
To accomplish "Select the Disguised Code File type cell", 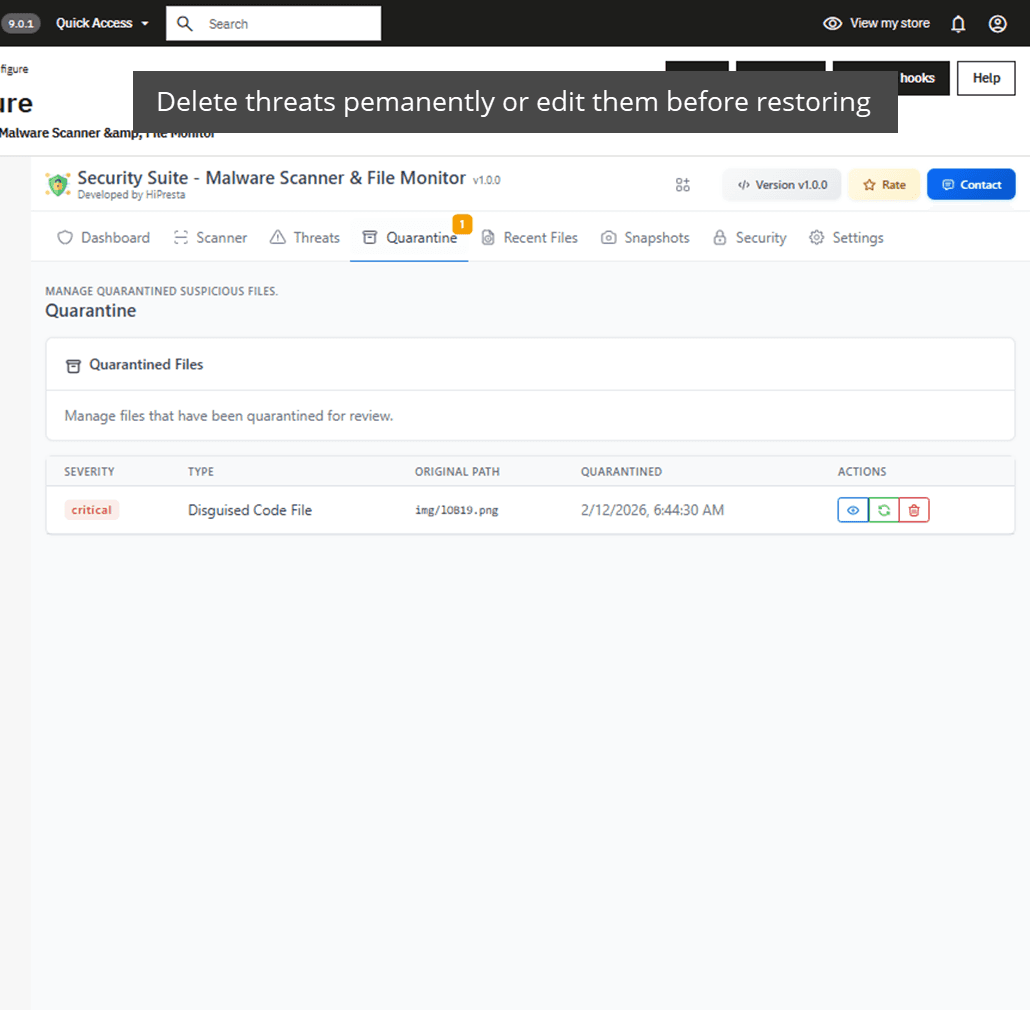I will (x=250, y=510).
